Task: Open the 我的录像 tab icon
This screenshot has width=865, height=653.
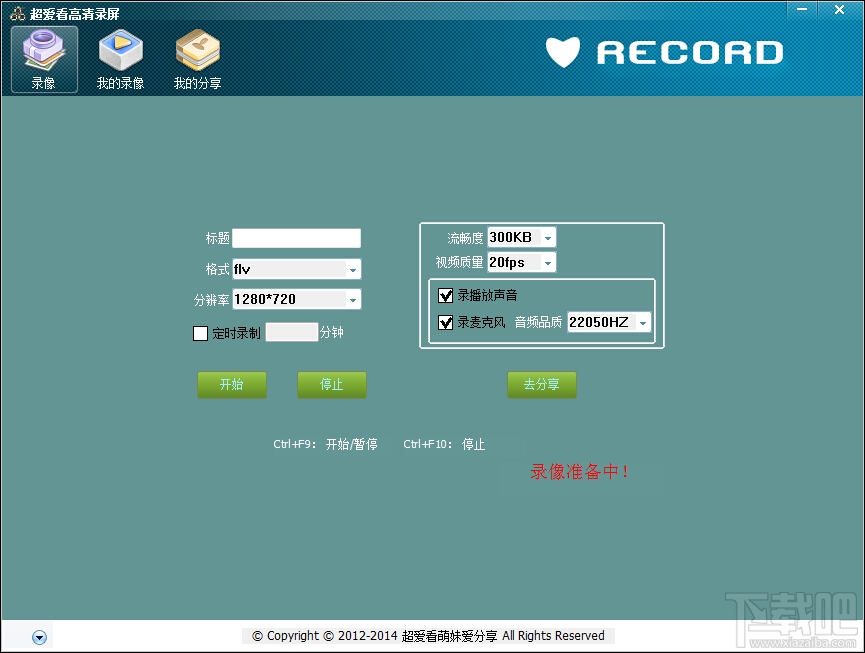Action: point(120,60)
